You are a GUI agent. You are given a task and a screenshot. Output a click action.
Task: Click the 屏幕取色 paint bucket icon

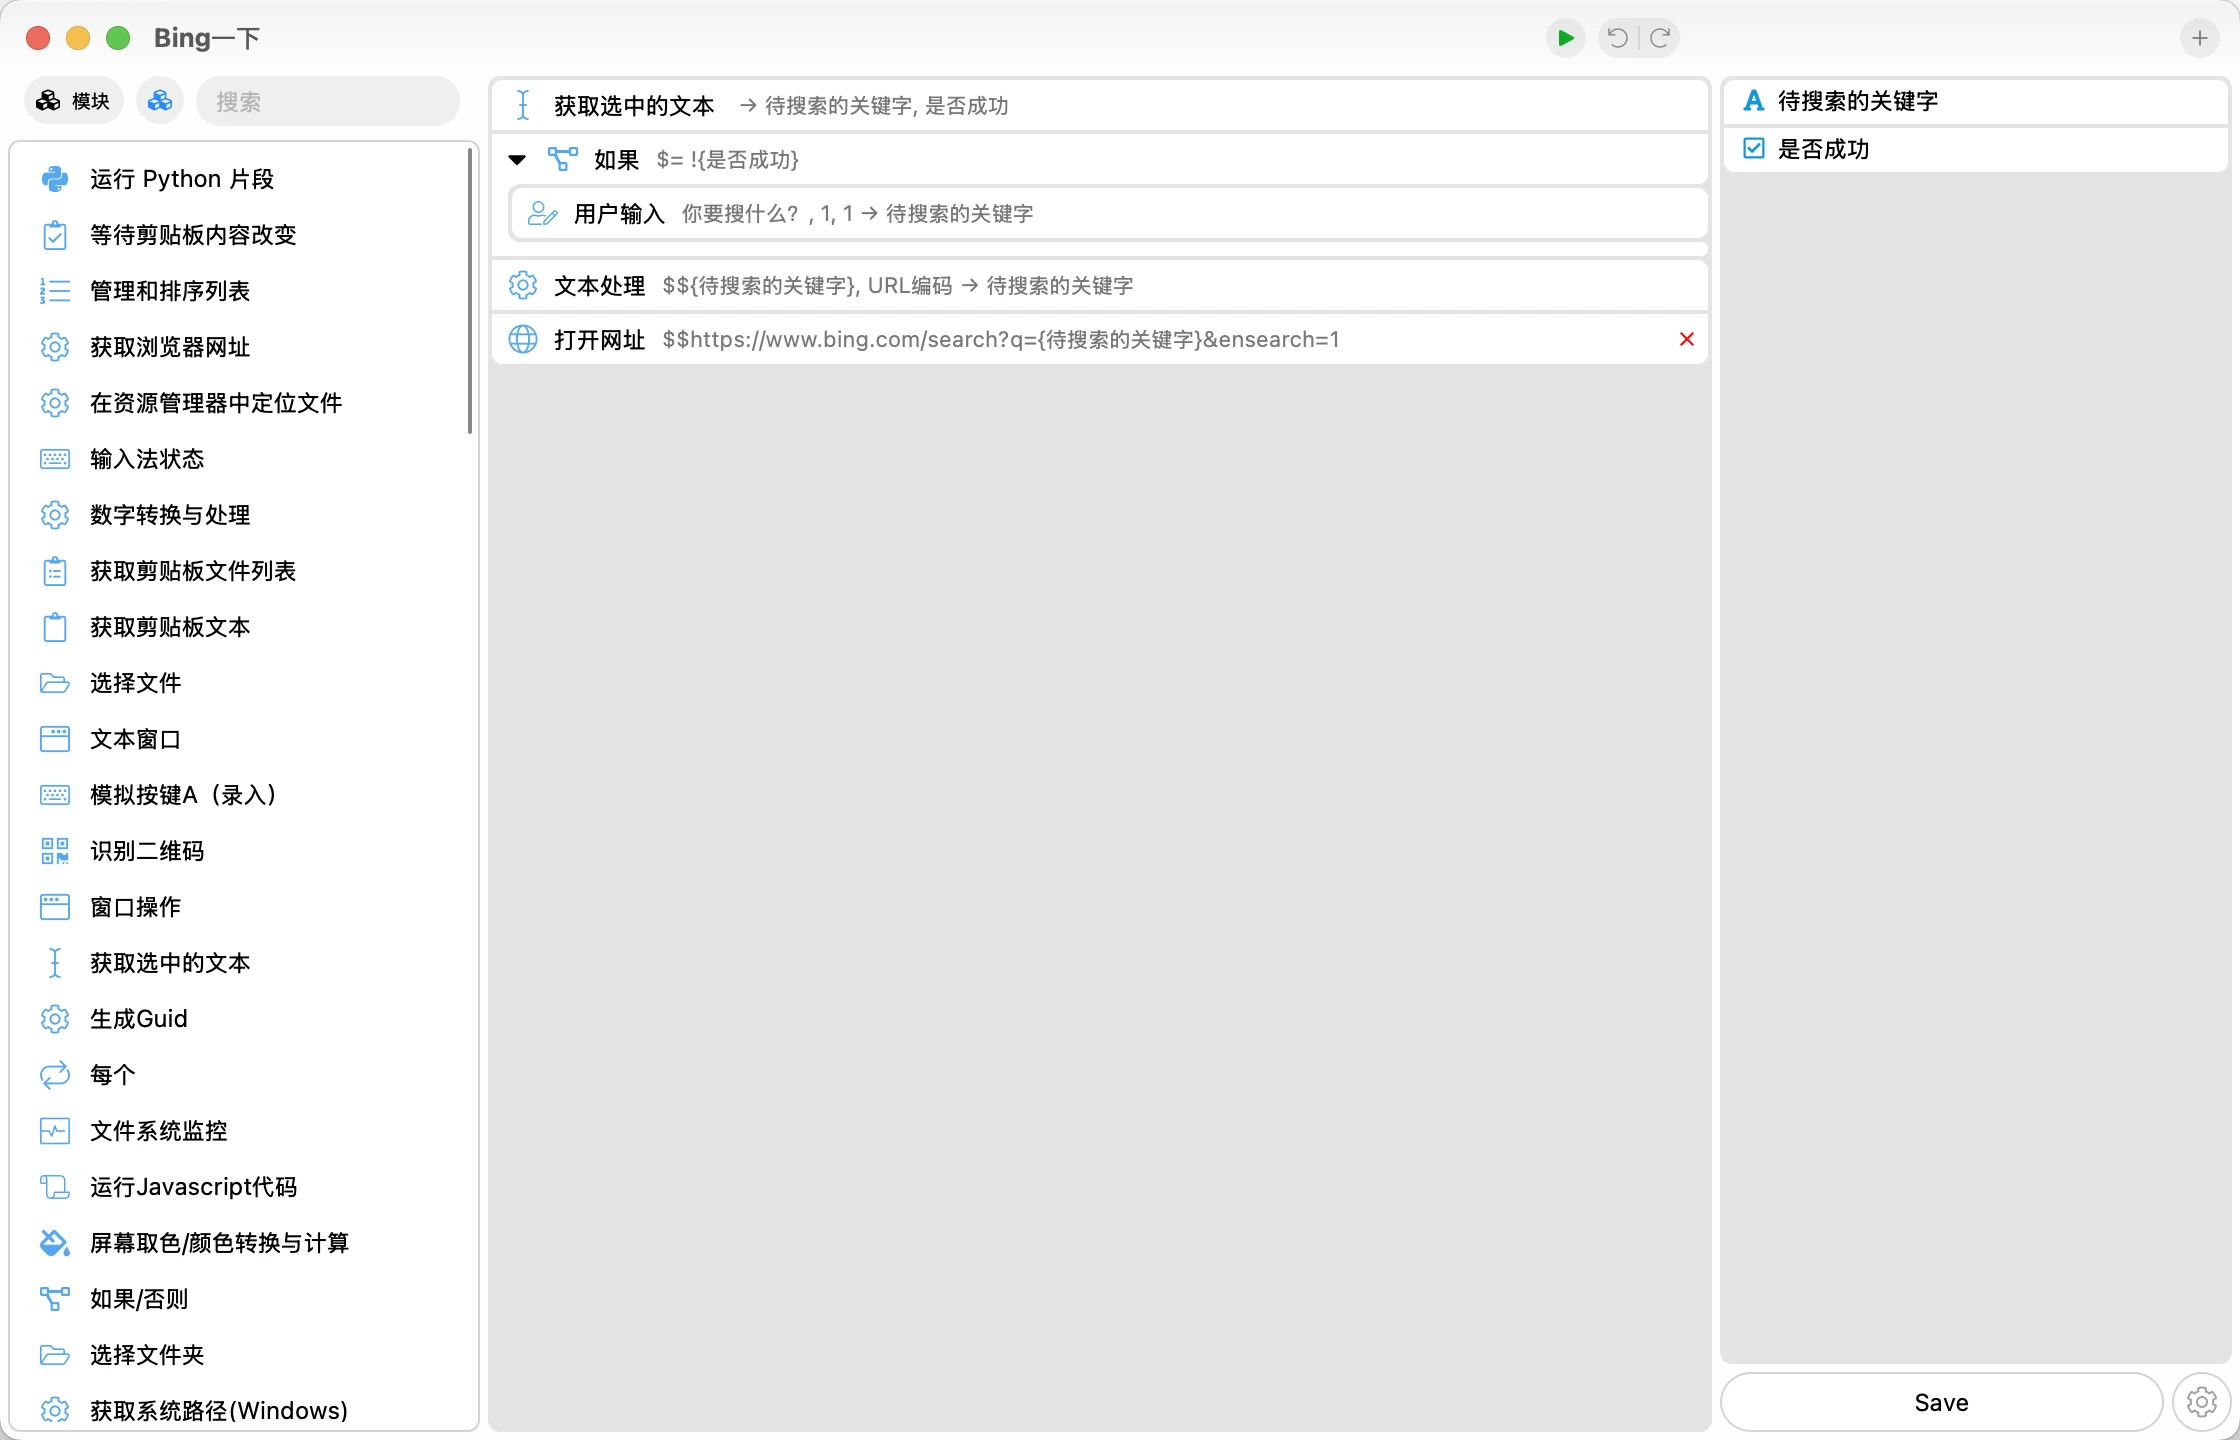(54, 1243)
